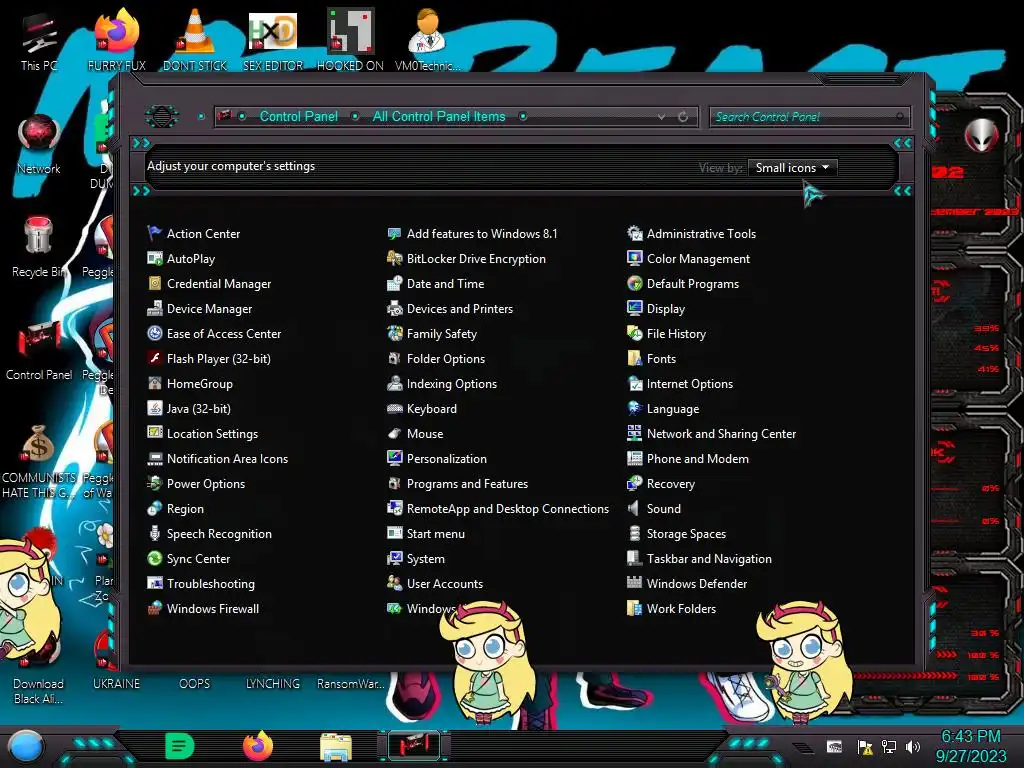Open File Explorer from the taskbar
The width and height of the screenshot is (1024, 768).
[x=336, y=747]
